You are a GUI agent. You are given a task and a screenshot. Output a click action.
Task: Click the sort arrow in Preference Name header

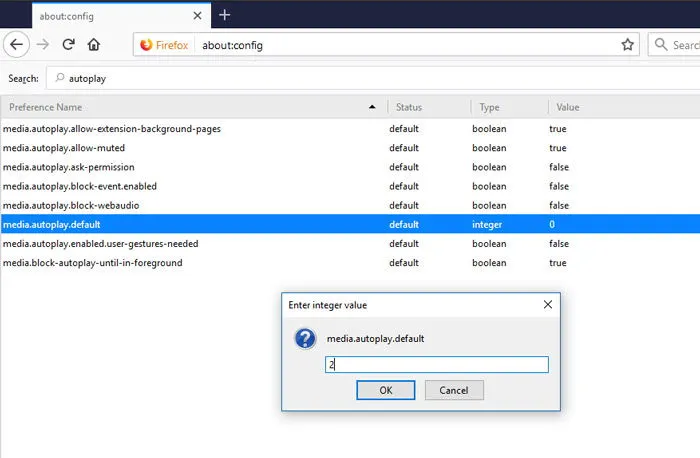(x=372, y=107)
